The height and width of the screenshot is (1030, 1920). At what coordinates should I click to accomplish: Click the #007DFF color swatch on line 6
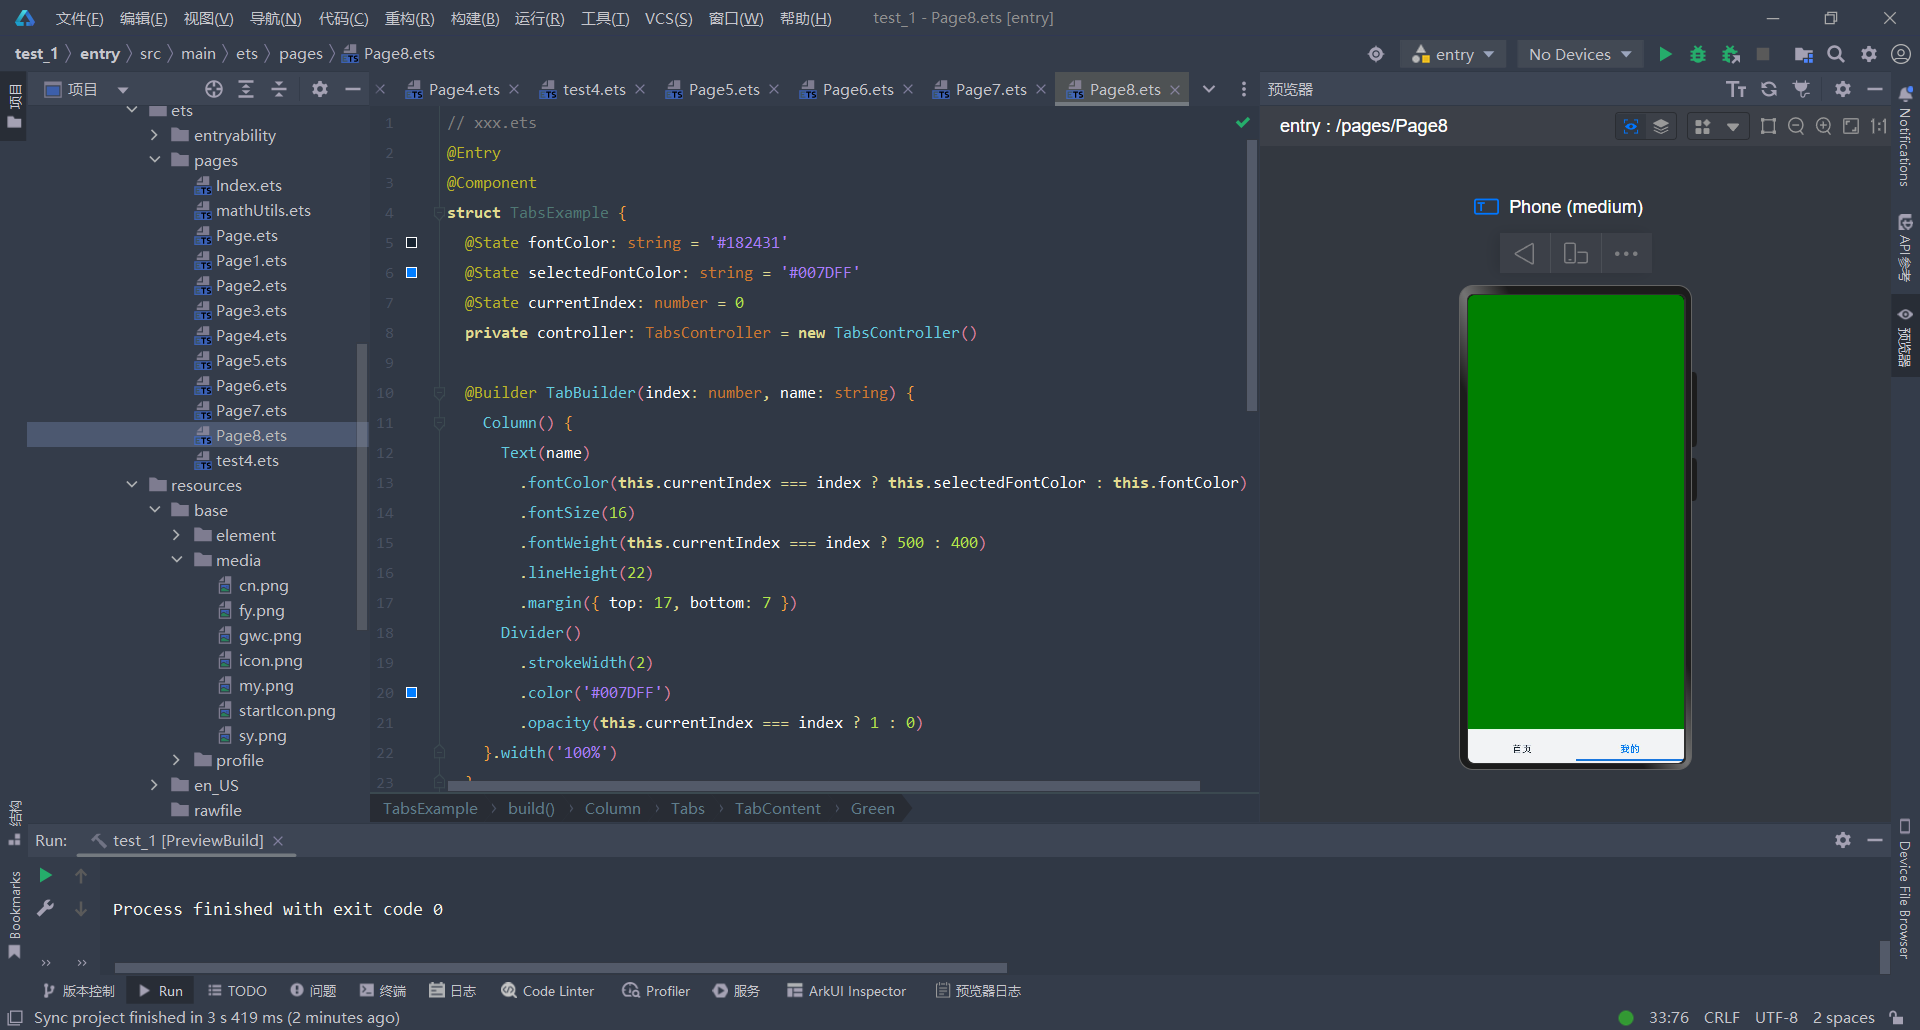click(411, 272)
